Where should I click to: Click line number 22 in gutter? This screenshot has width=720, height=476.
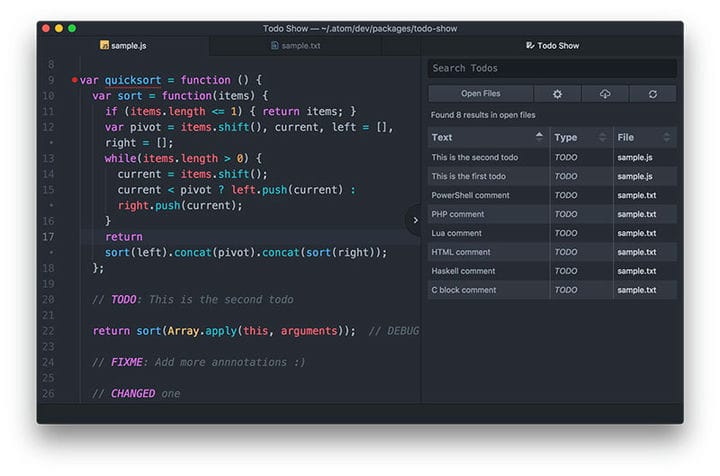click(x=48, y=331)
